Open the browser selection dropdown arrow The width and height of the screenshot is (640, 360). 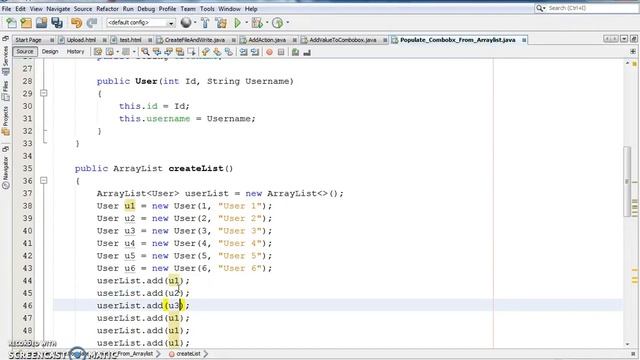195,23
